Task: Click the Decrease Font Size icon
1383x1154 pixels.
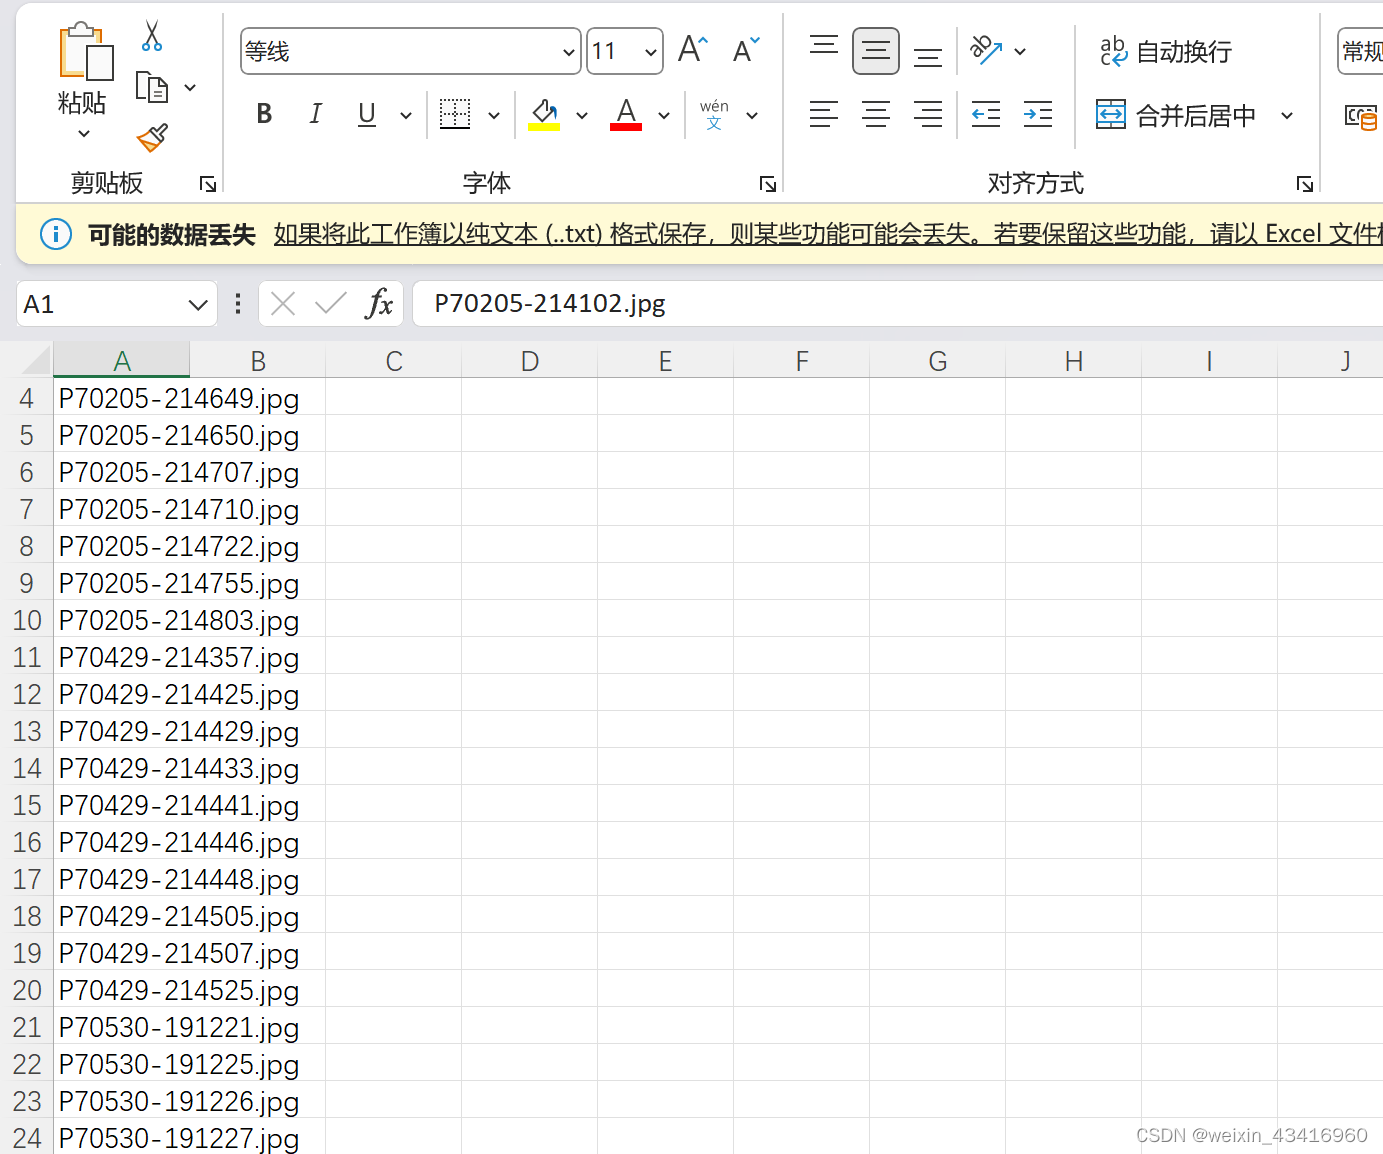Action: 746,50
